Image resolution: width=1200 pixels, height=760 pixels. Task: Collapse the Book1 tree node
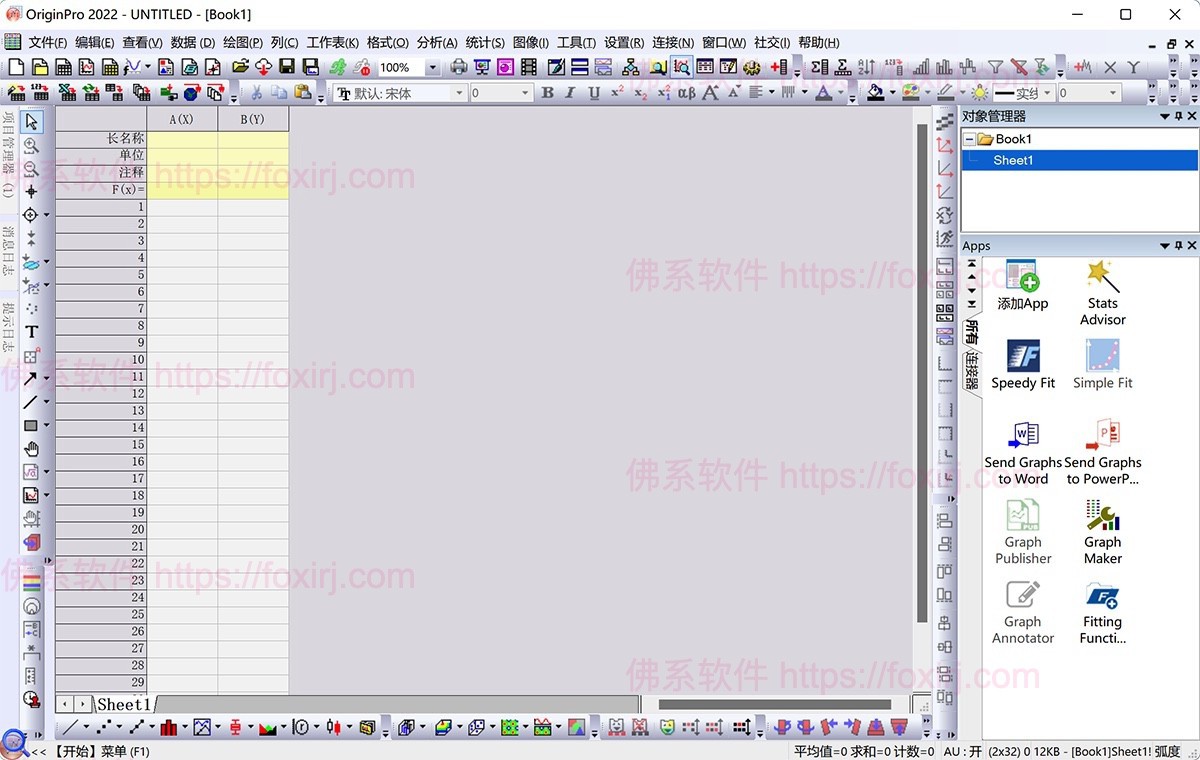[x=969, y=139]
